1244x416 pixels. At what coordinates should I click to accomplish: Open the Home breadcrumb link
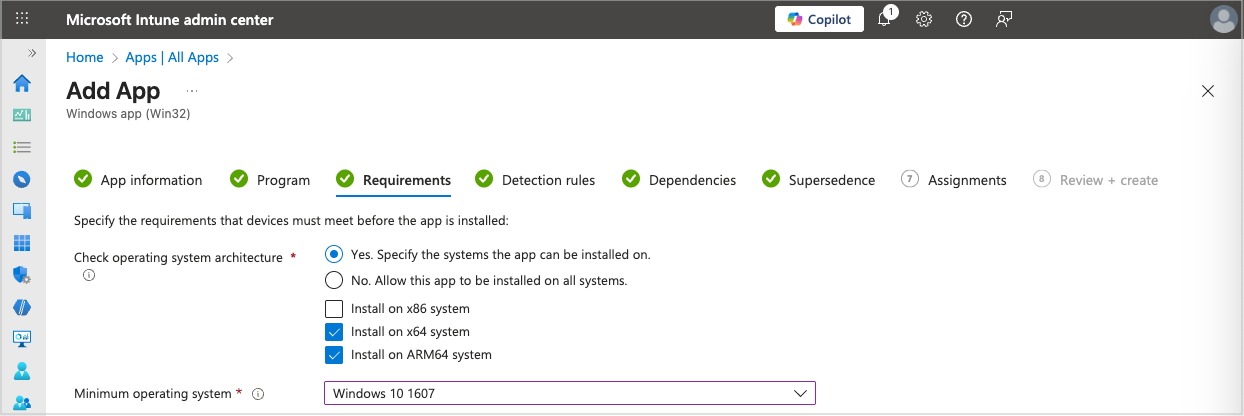pyautogui.click(x=85, y=57)
